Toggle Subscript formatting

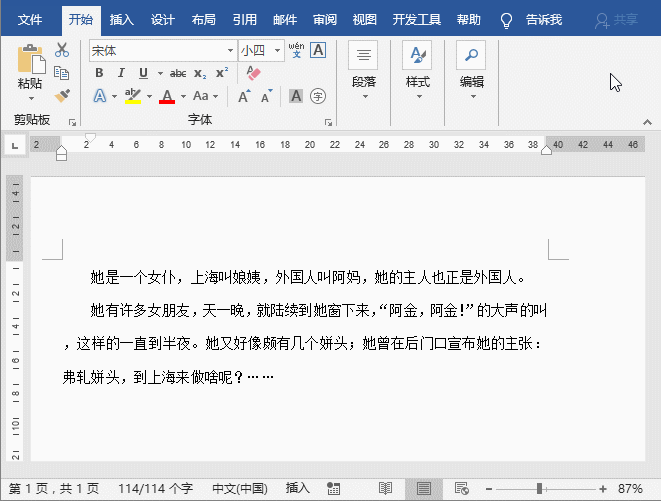point(200,73)
